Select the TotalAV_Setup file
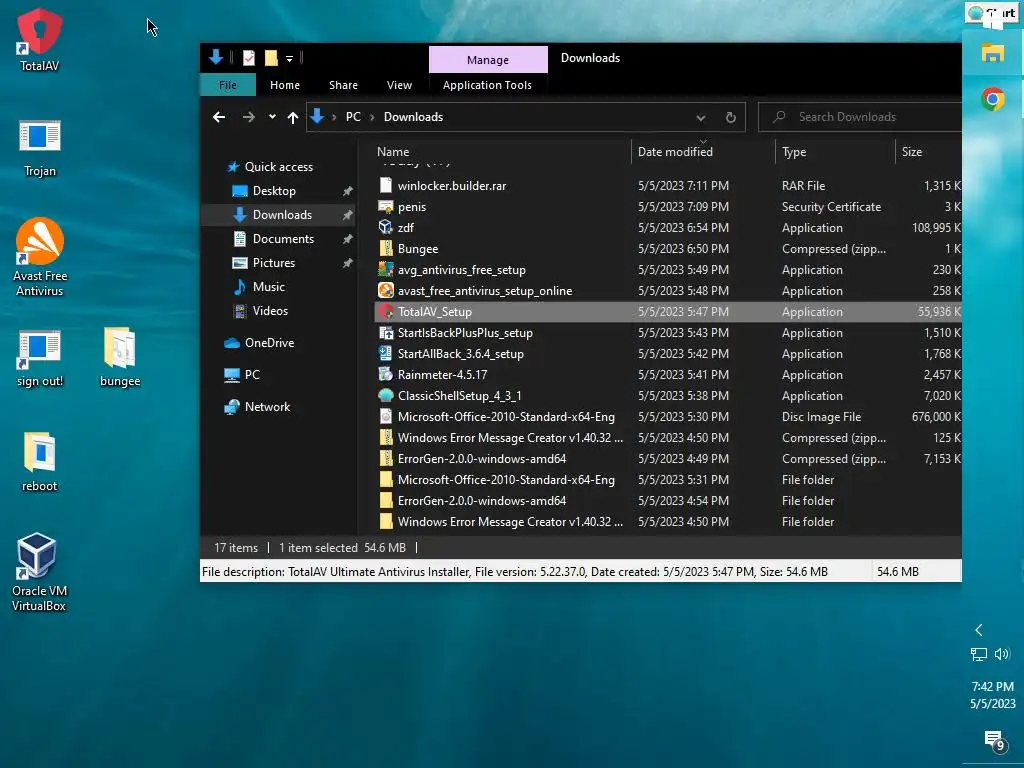 (667, 312)
